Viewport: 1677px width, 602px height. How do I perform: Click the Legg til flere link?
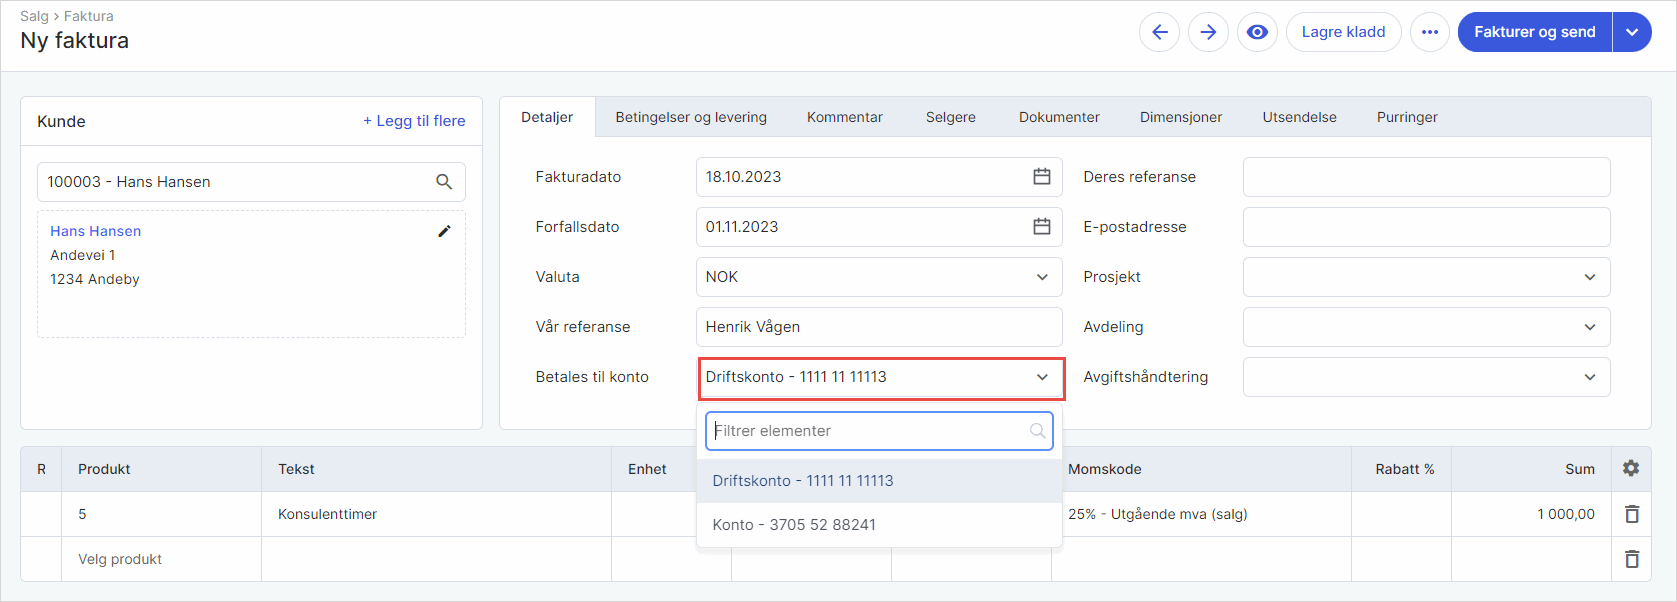(414, 121)
